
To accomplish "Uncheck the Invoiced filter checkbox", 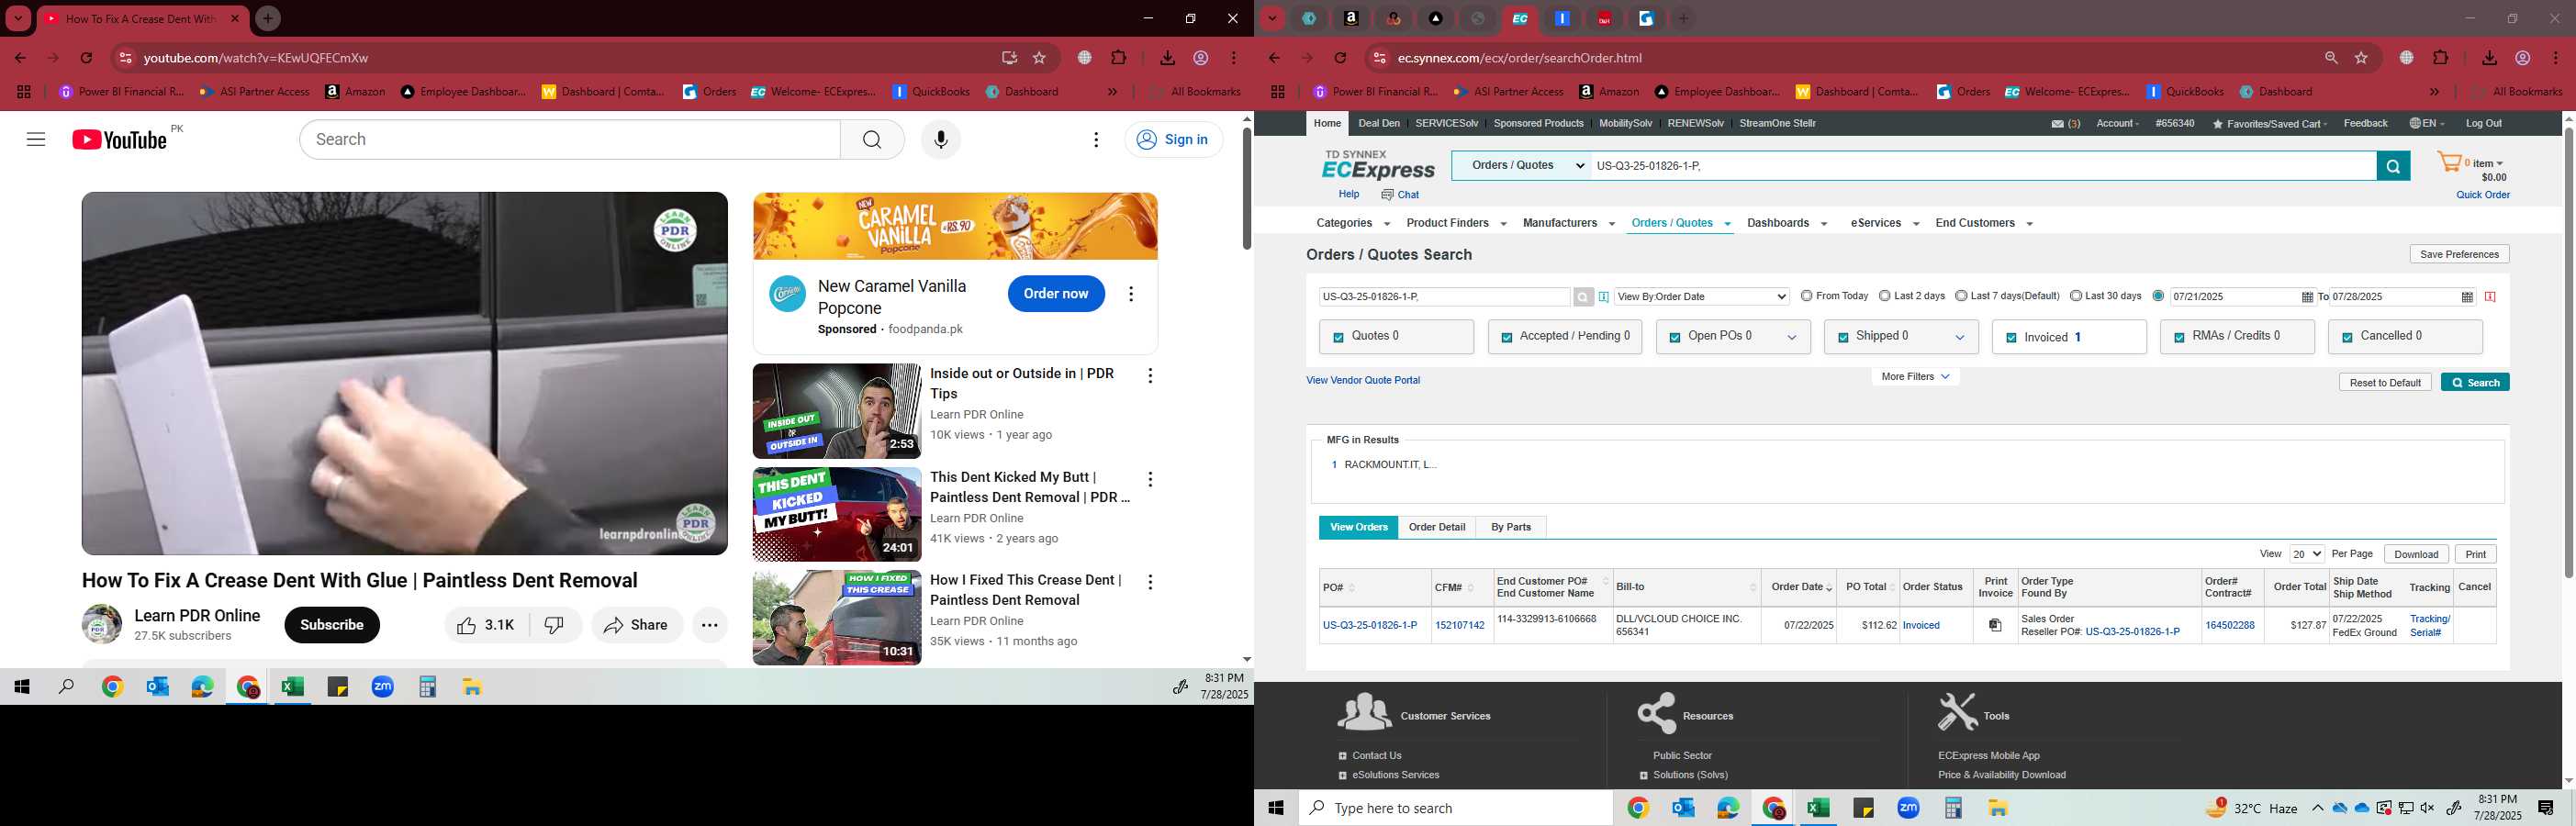I will click(2011, 338).
